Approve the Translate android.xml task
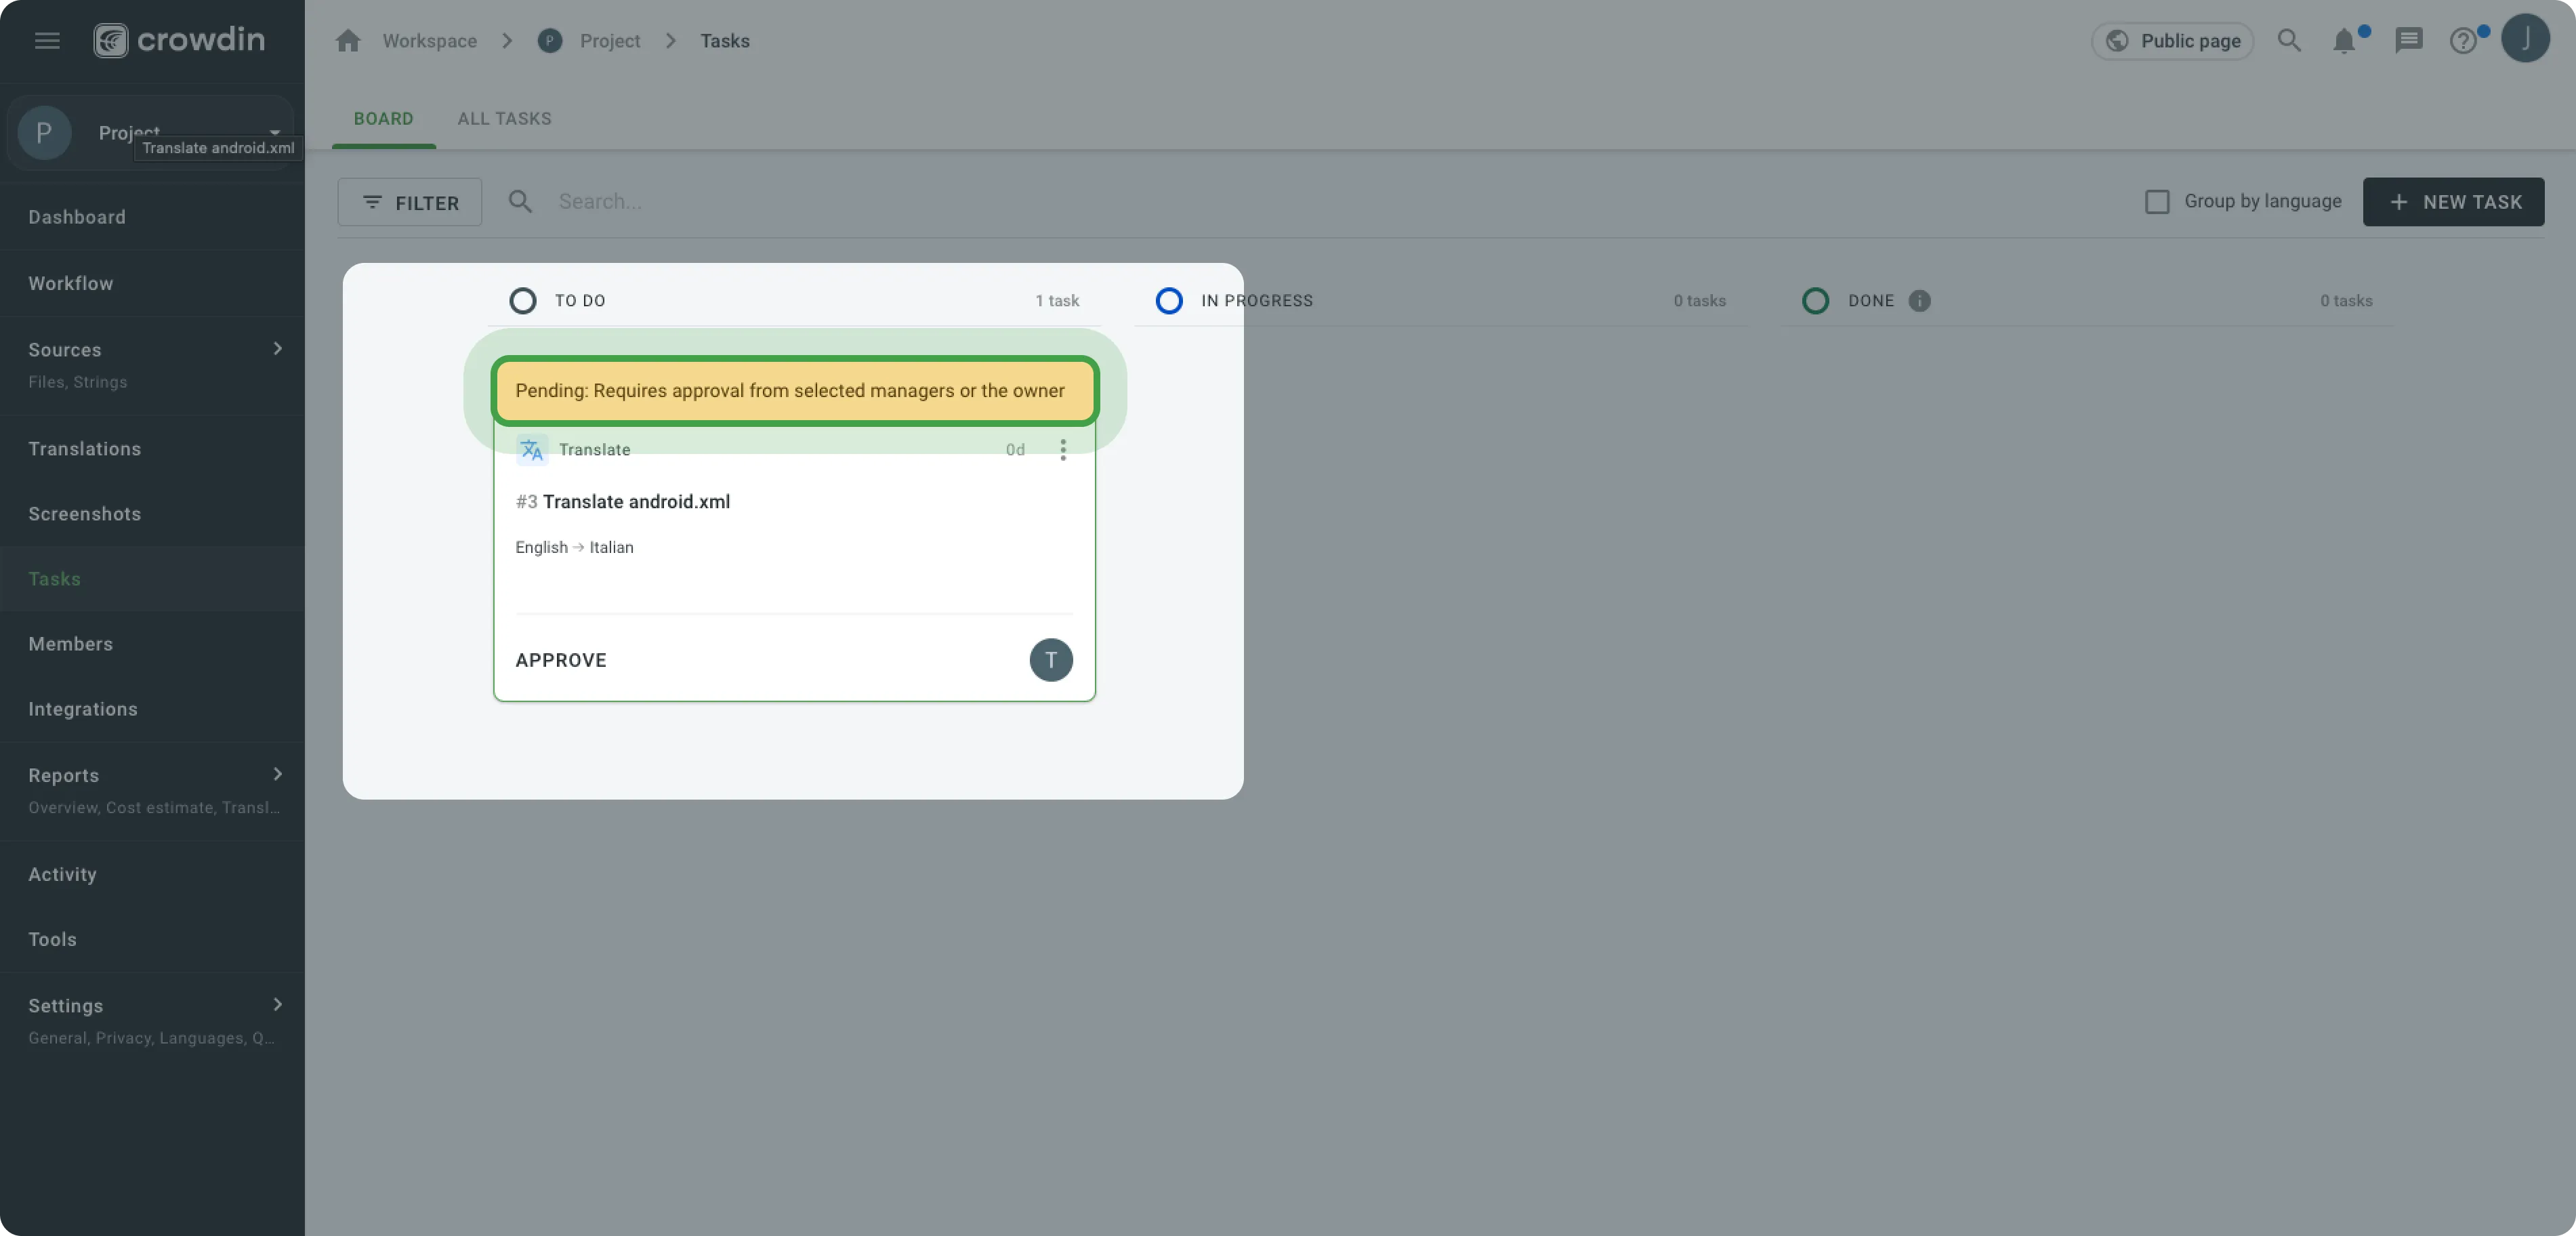This screenshot has width=2576, height=1236. (561, 660)
